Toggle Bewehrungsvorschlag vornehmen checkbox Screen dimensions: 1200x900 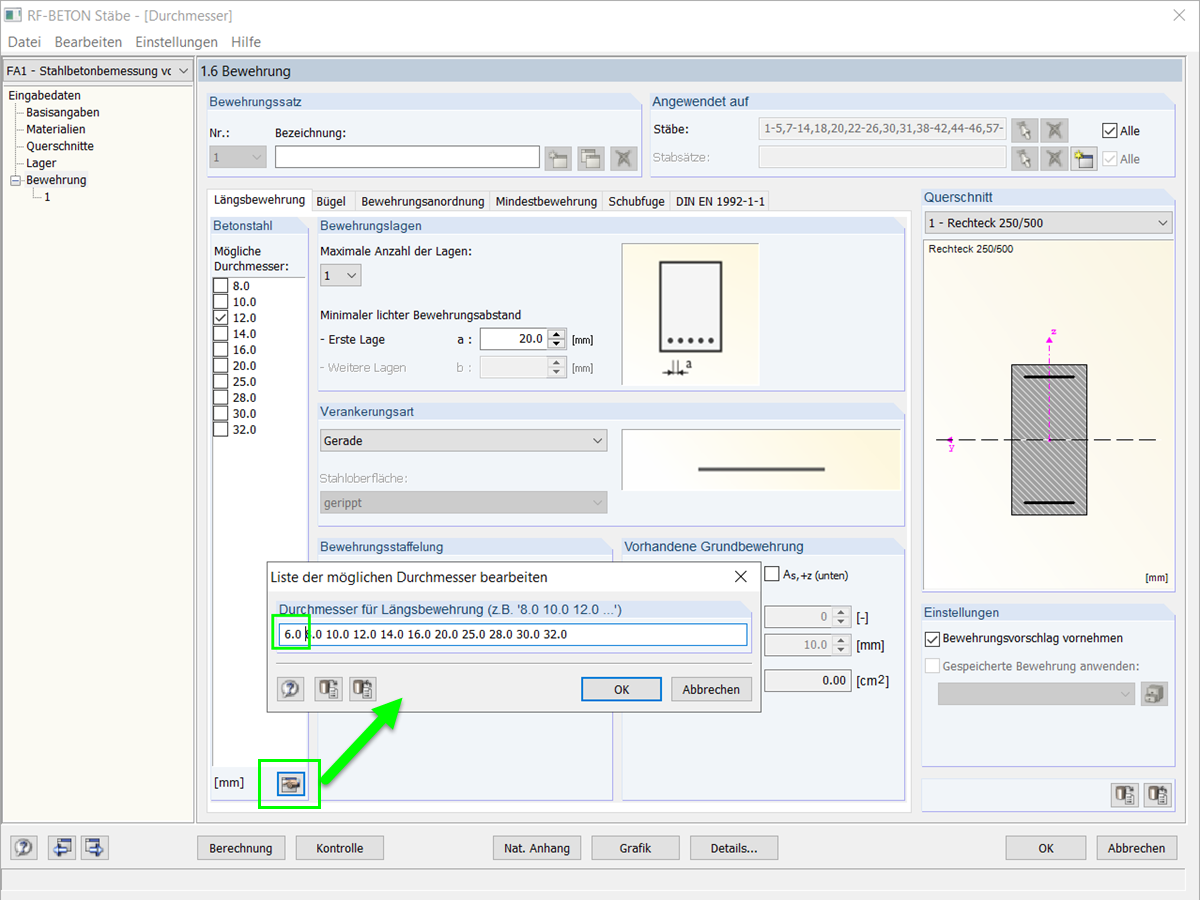coord(933,638)
